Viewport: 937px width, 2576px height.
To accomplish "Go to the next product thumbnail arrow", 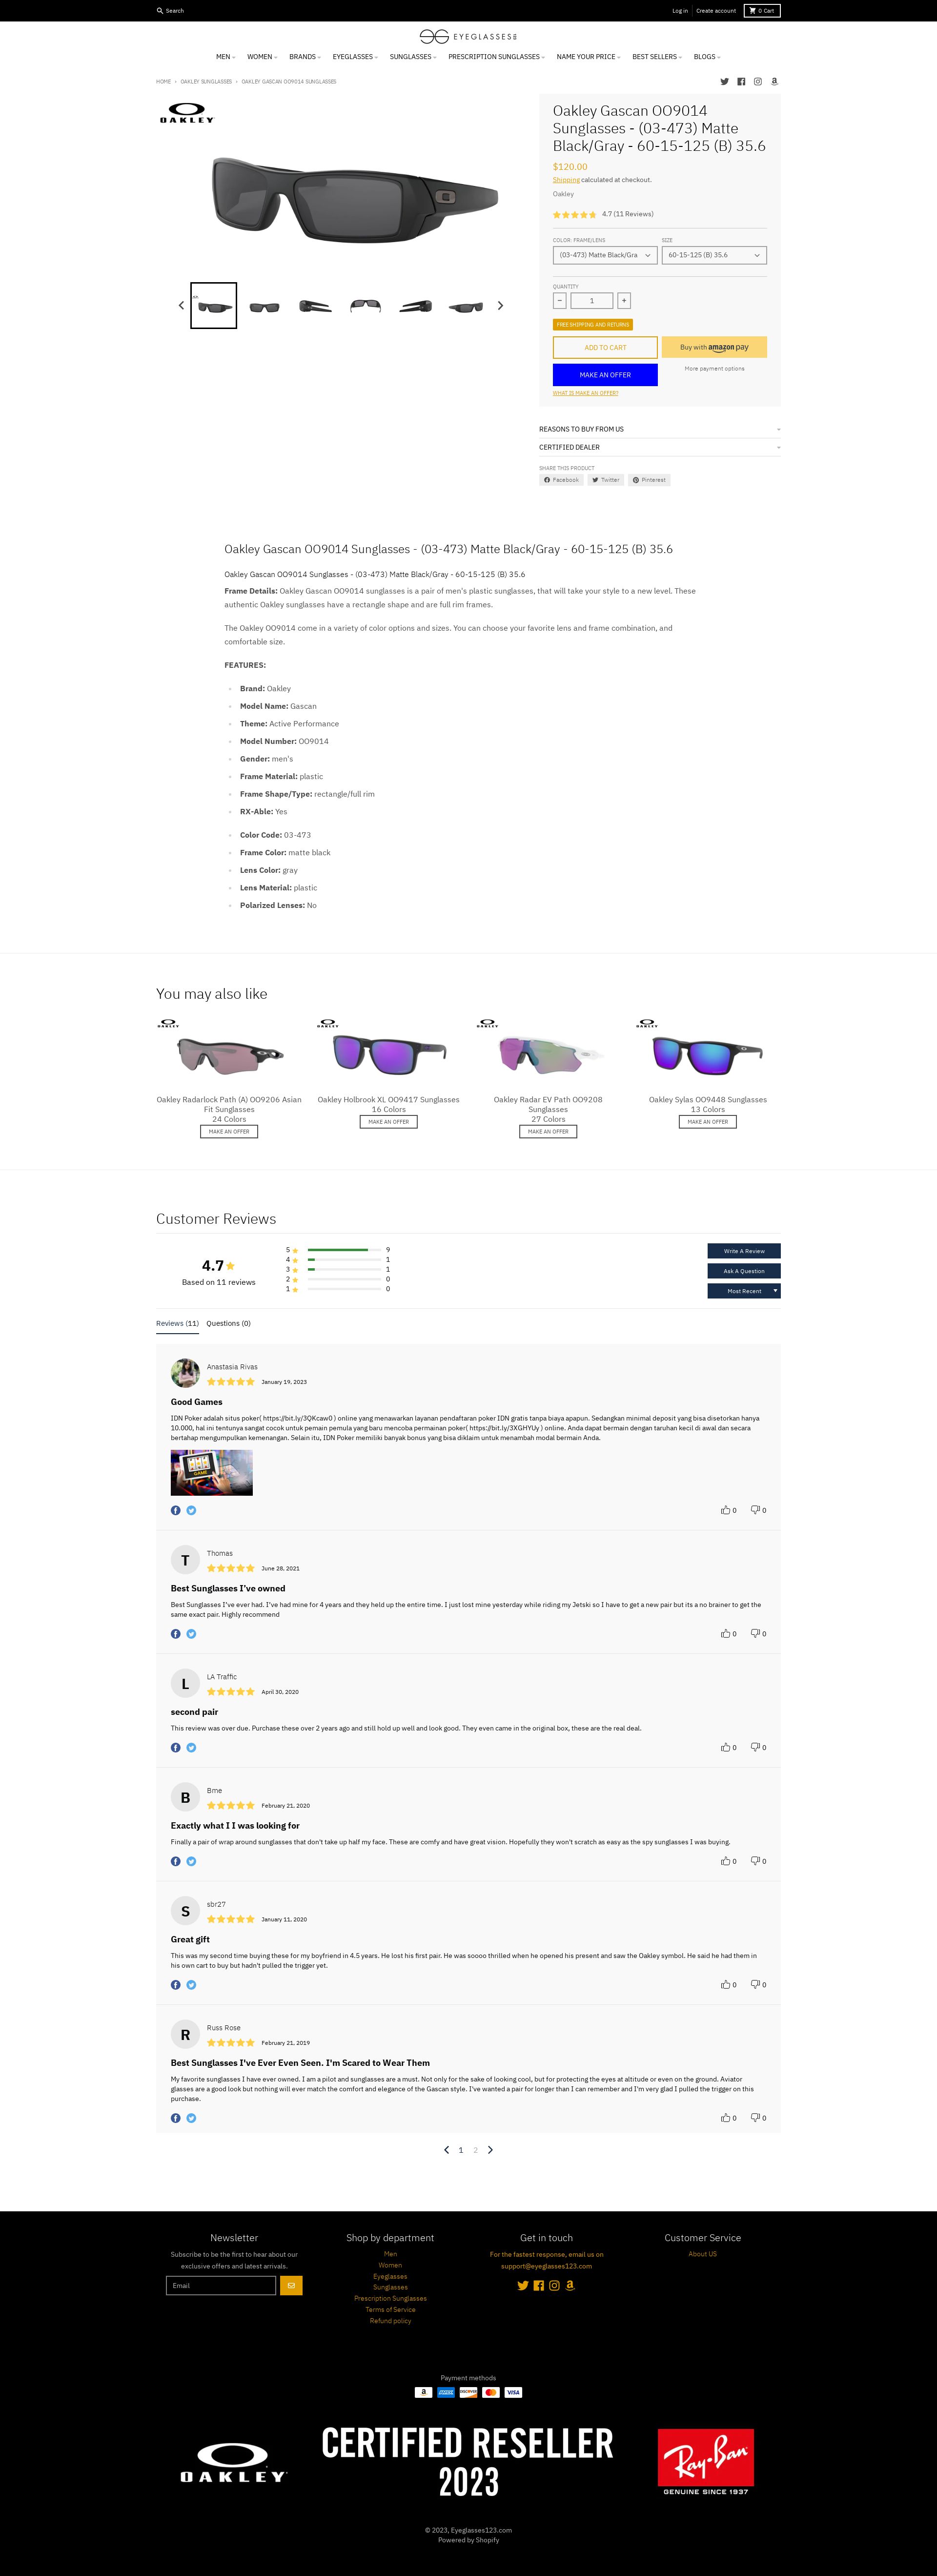I will tap(500, 305).
